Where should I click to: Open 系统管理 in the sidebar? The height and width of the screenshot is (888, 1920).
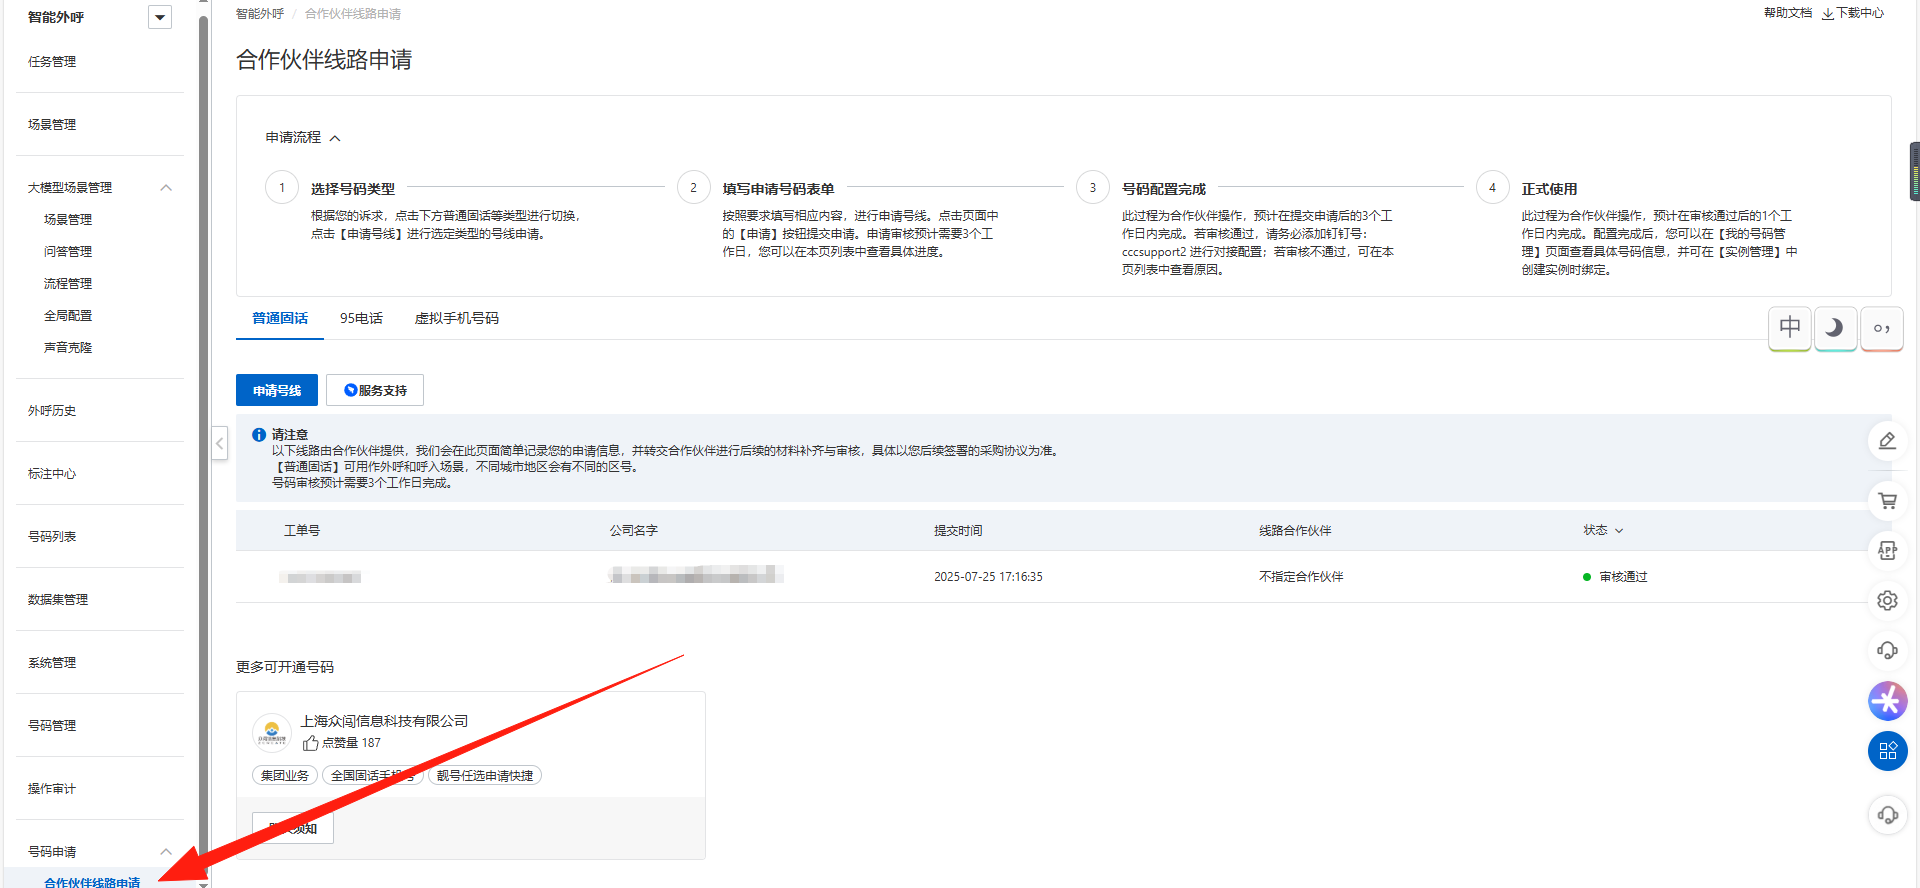(x=52, y=663)
